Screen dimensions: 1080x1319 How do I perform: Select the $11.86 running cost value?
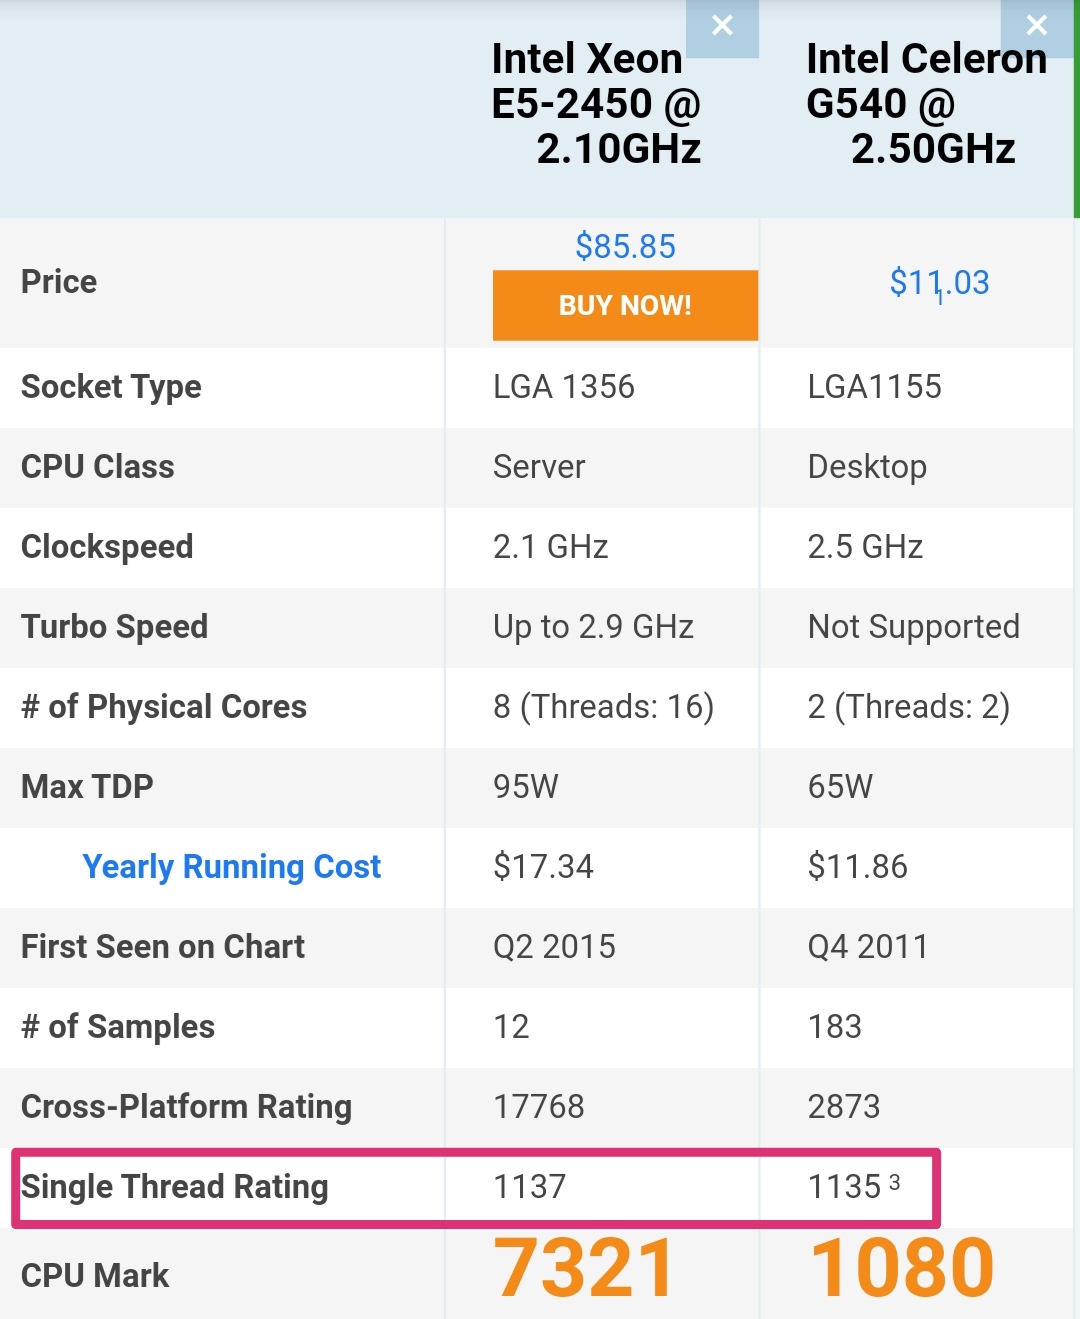[x=858, y=866]
